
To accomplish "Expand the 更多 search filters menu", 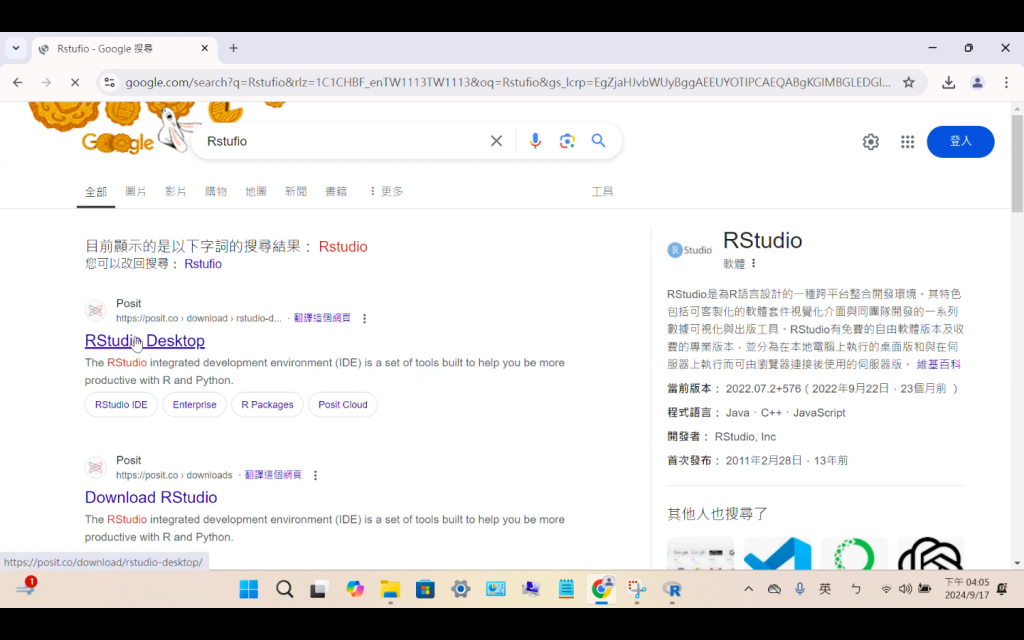I will pos(386,191).
